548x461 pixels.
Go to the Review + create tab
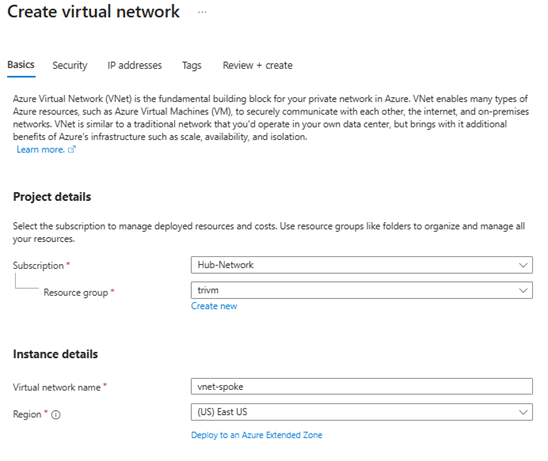pyautogui.click(x=258, y=65)
